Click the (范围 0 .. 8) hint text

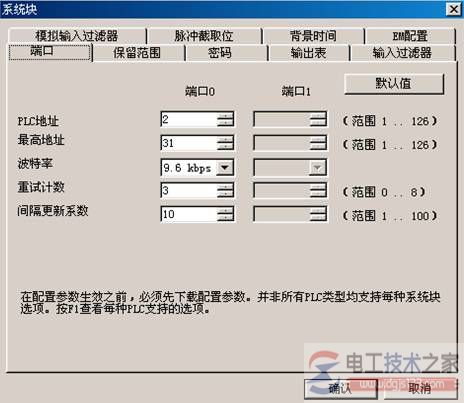pyautogui.click(x=384, y=192)
